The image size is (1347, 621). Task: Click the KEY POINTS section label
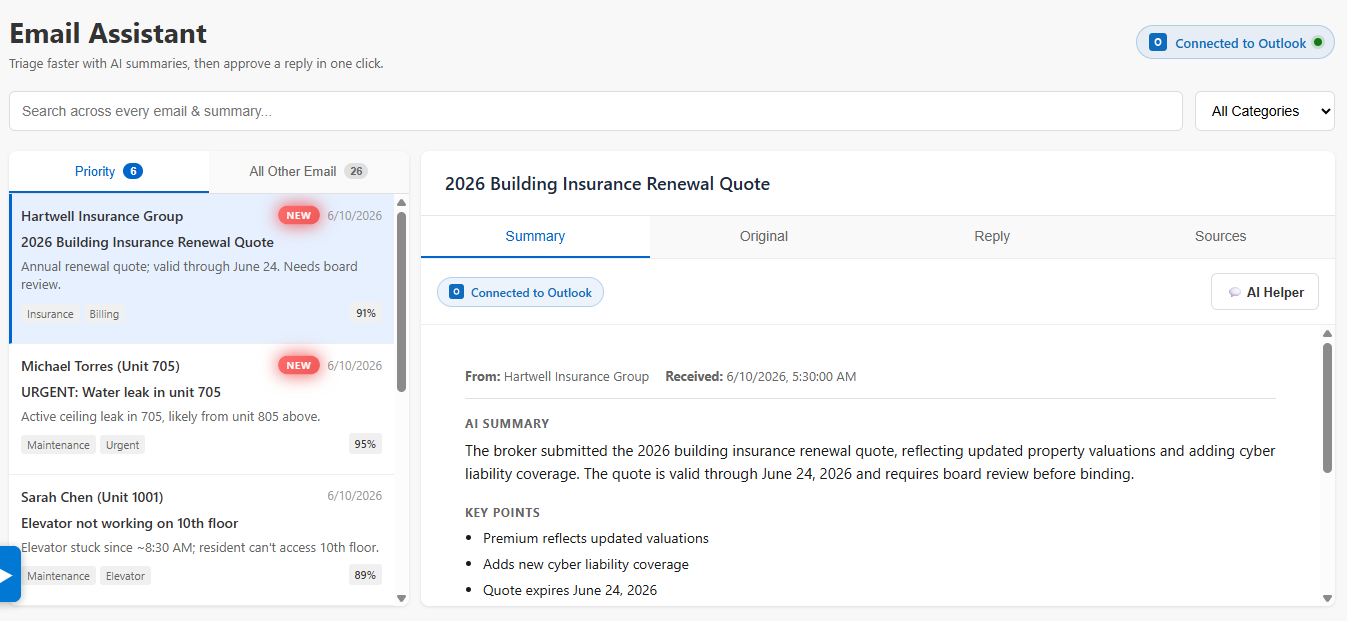coord(503,513)
